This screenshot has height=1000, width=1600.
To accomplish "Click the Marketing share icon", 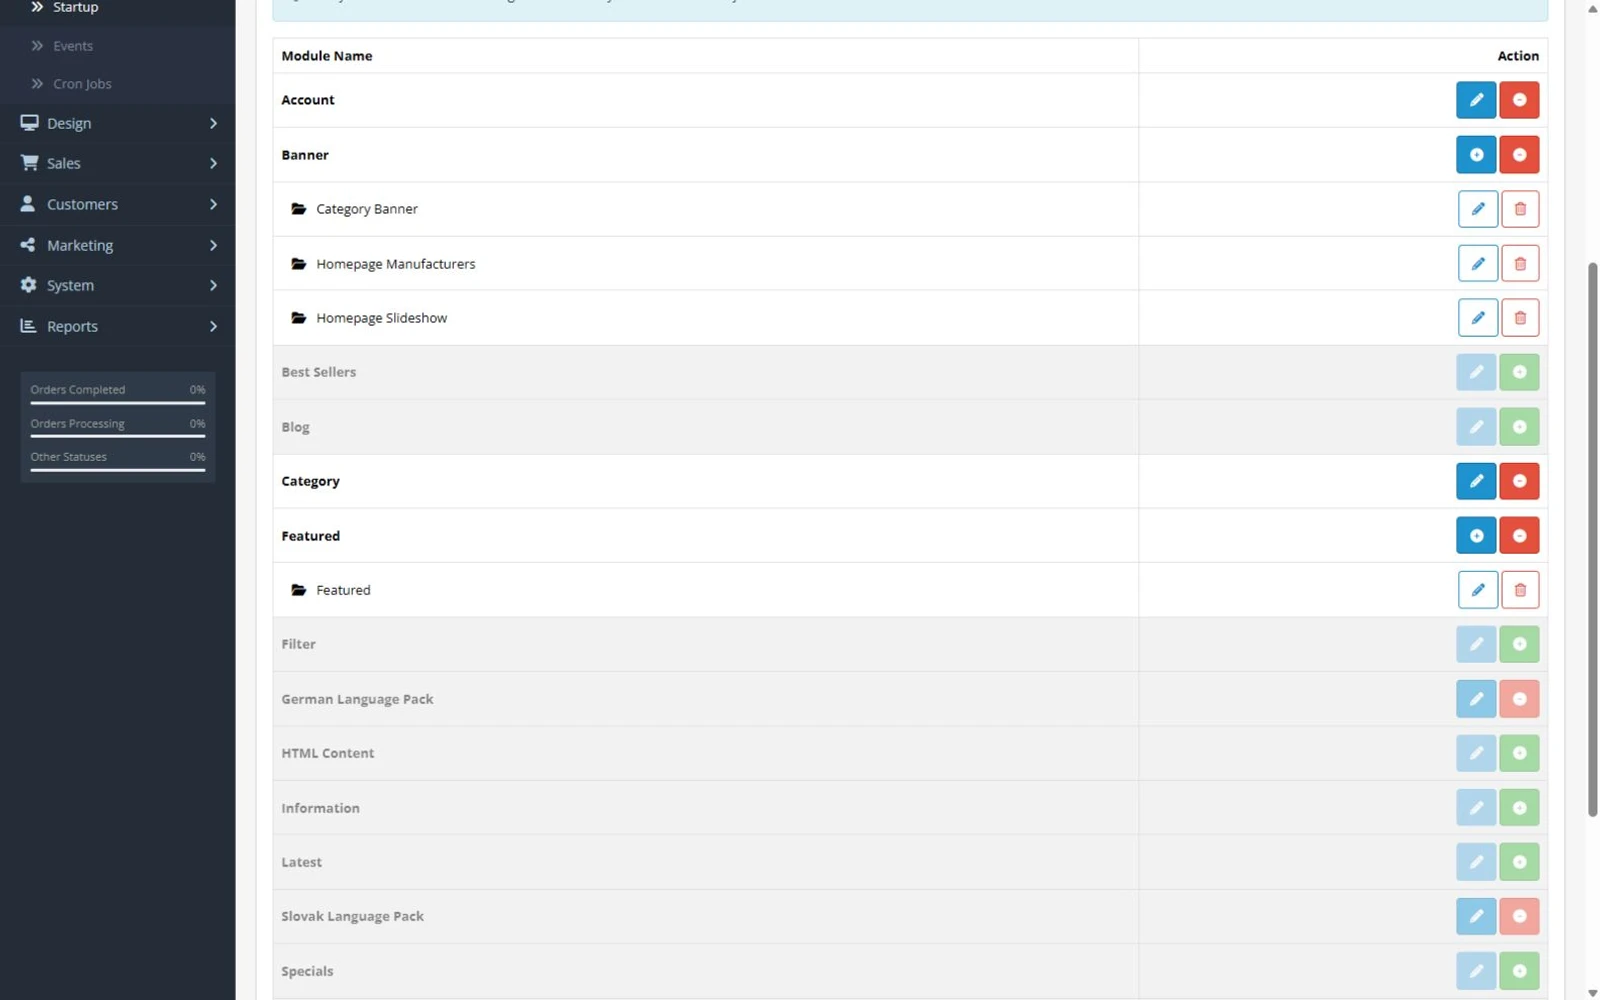I will coord(28,245).
